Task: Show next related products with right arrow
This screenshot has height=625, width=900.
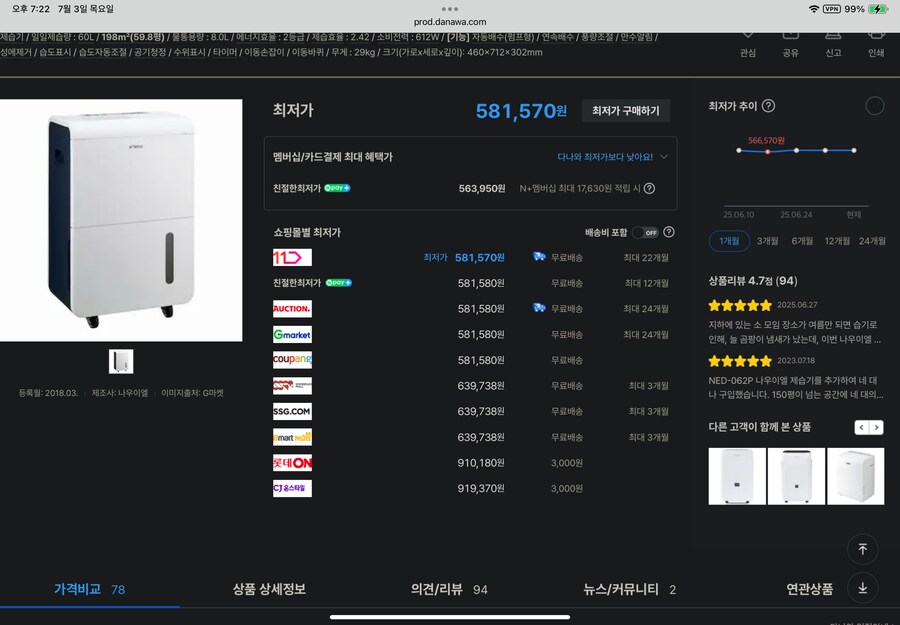Action: point(876,427)
